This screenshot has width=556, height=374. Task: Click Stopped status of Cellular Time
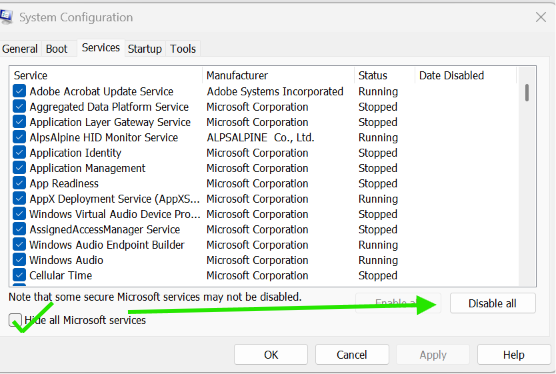tap(378, 275)
